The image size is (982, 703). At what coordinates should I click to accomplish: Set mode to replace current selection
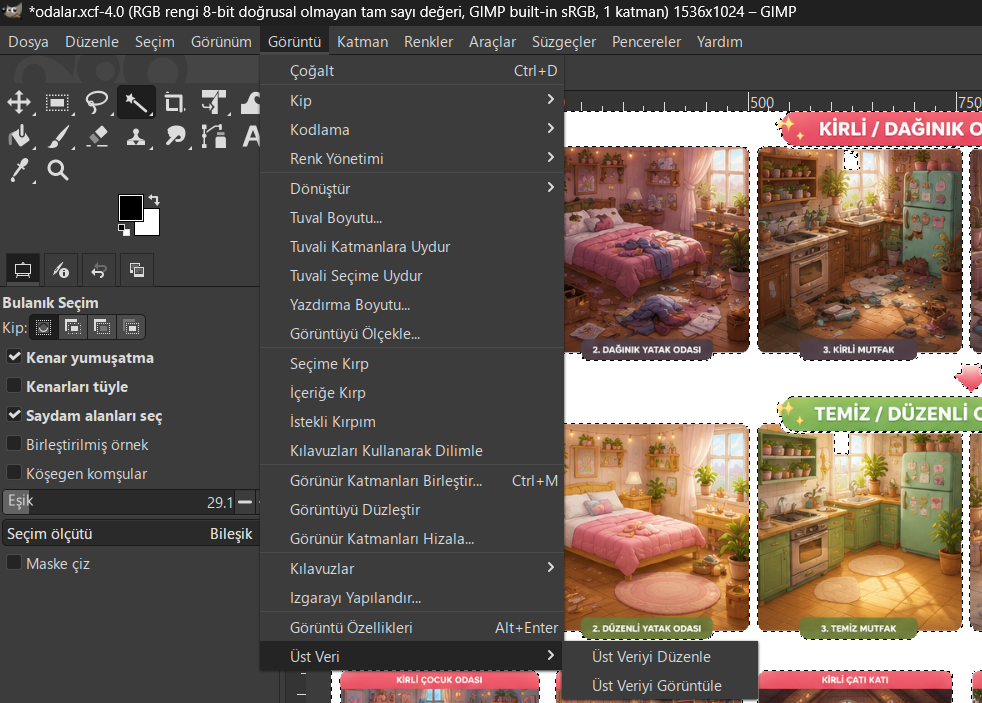coord(43,327)
